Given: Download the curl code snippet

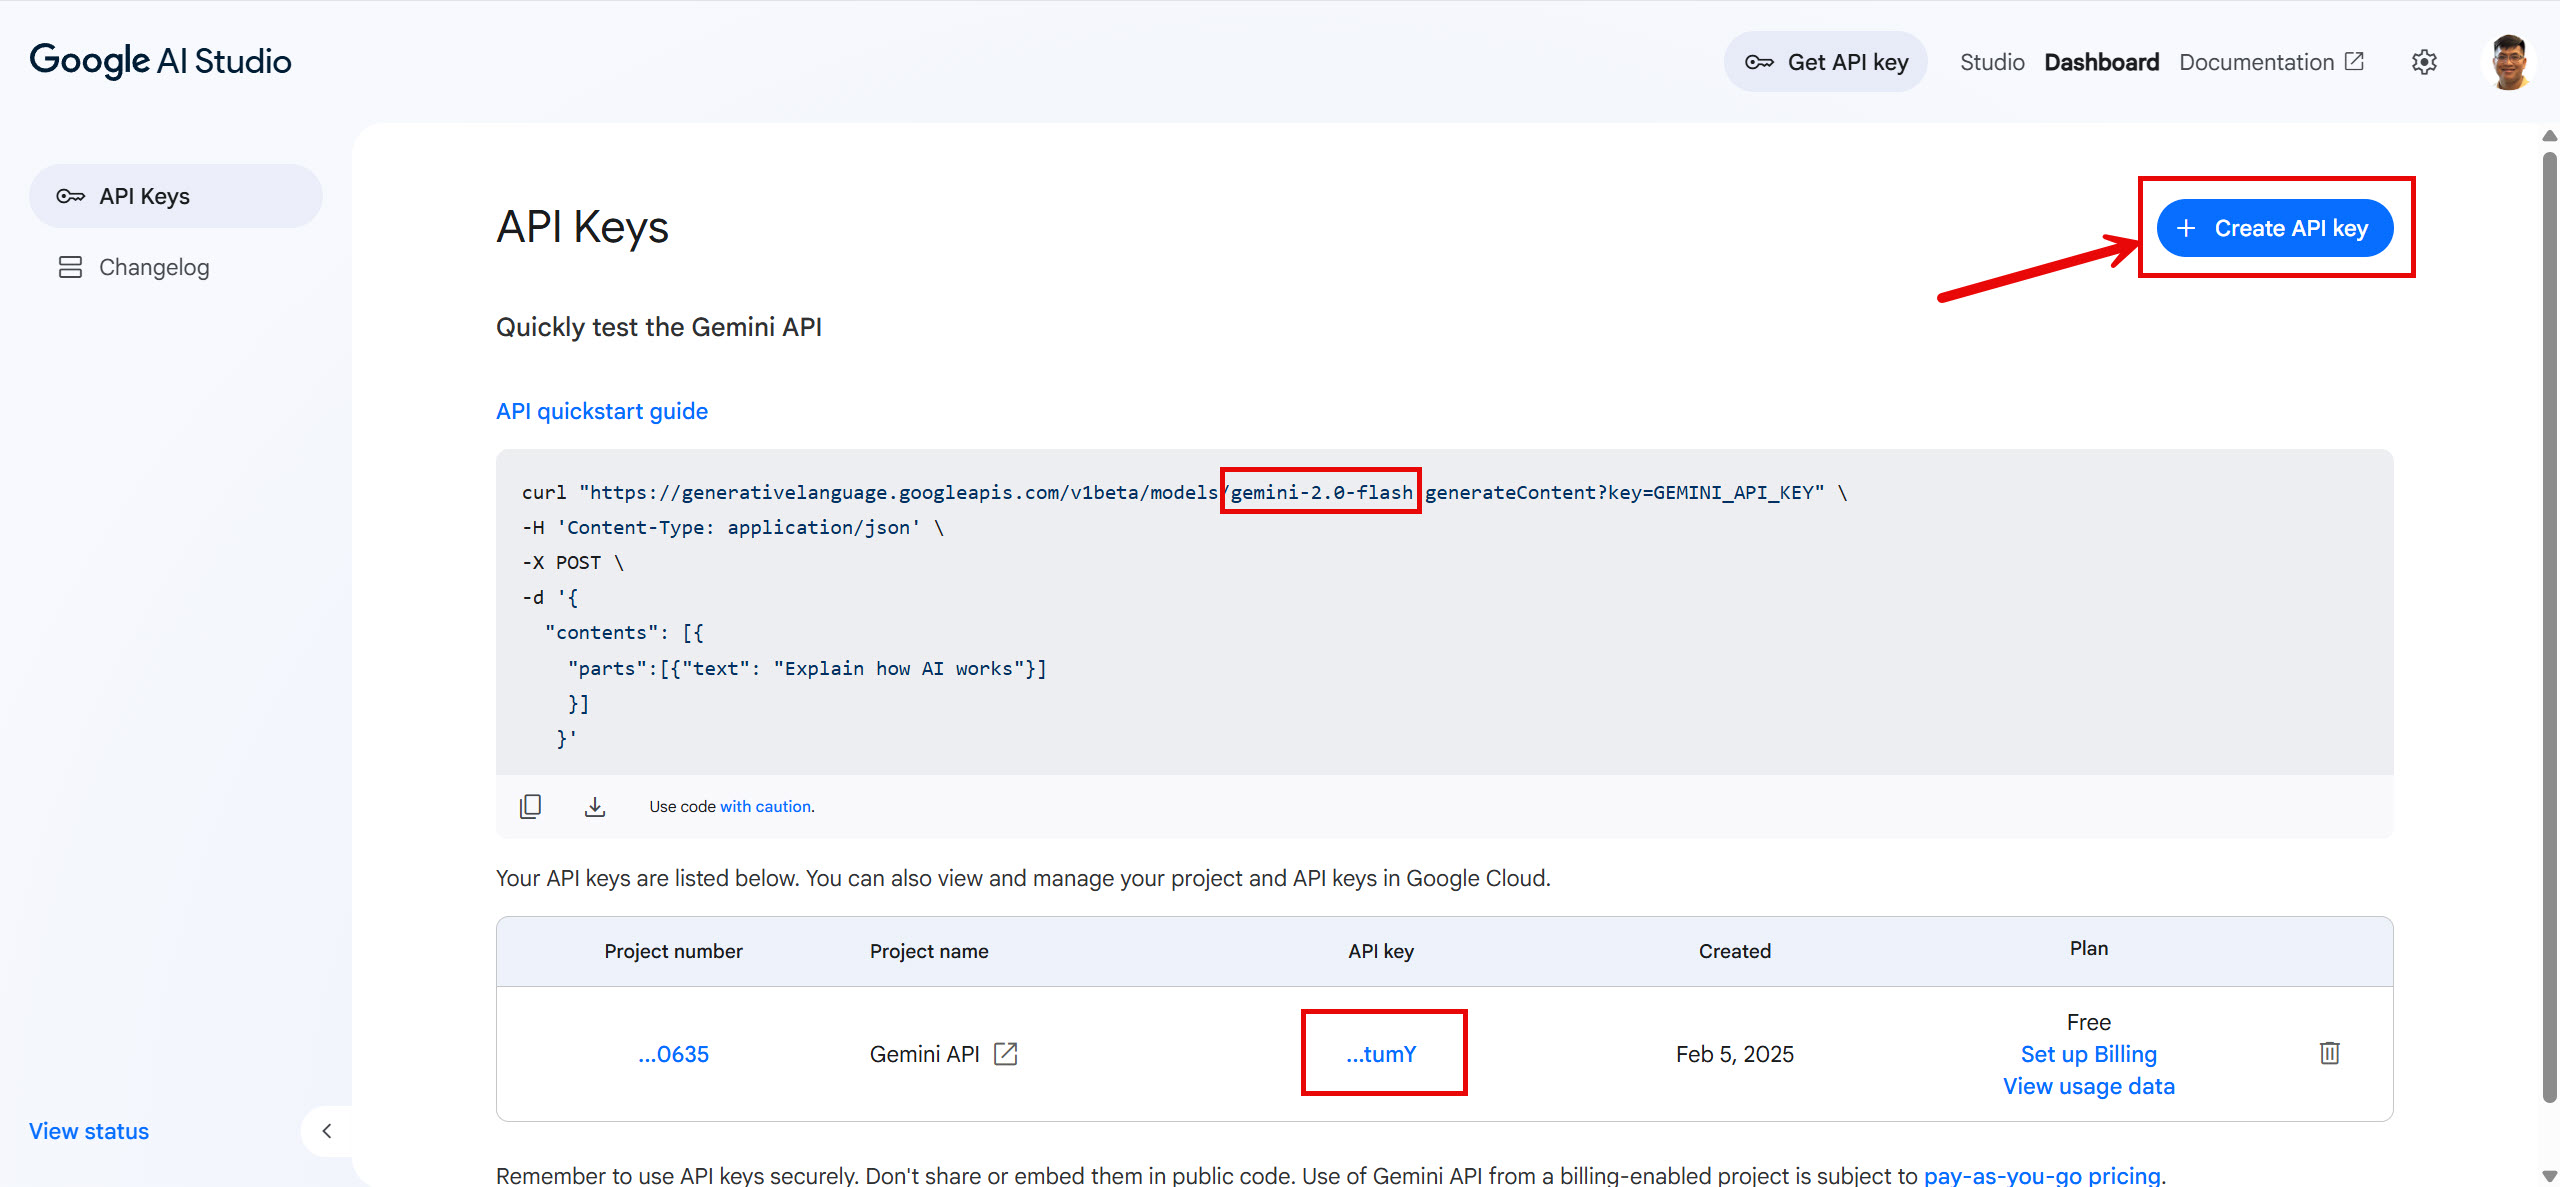Looking at the screenshot, I should [x=595, y=806].
